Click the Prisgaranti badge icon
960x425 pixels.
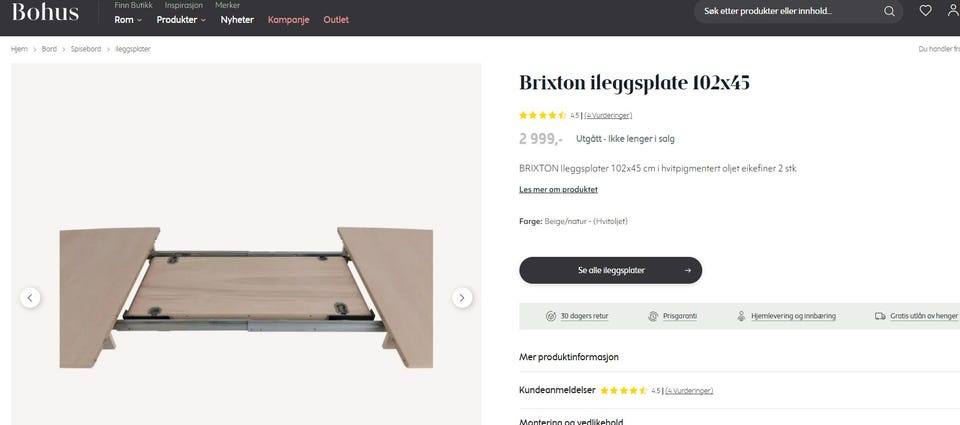point(653,316)
